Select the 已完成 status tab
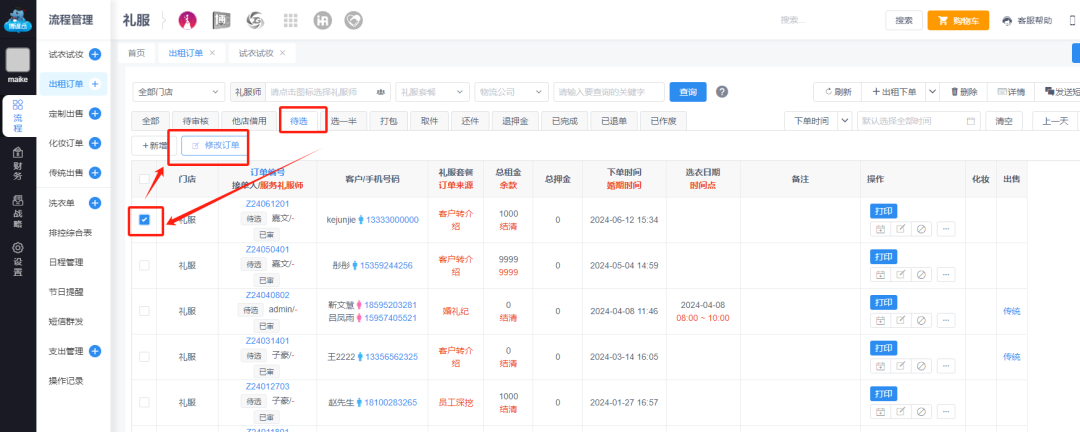The image size is (1080, 432). point(564,121)
